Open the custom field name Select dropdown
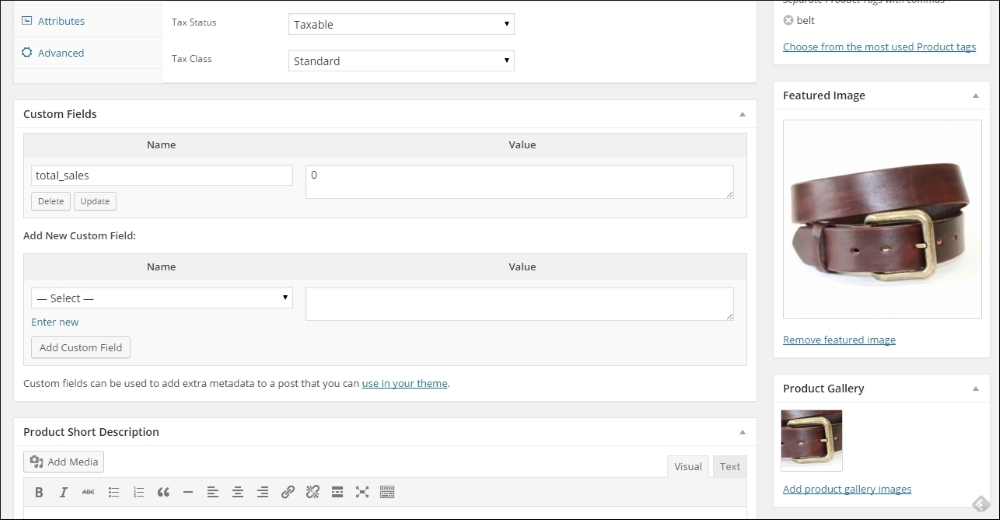This screenshot has width=1000, height=520. click(x=162, y=298)
